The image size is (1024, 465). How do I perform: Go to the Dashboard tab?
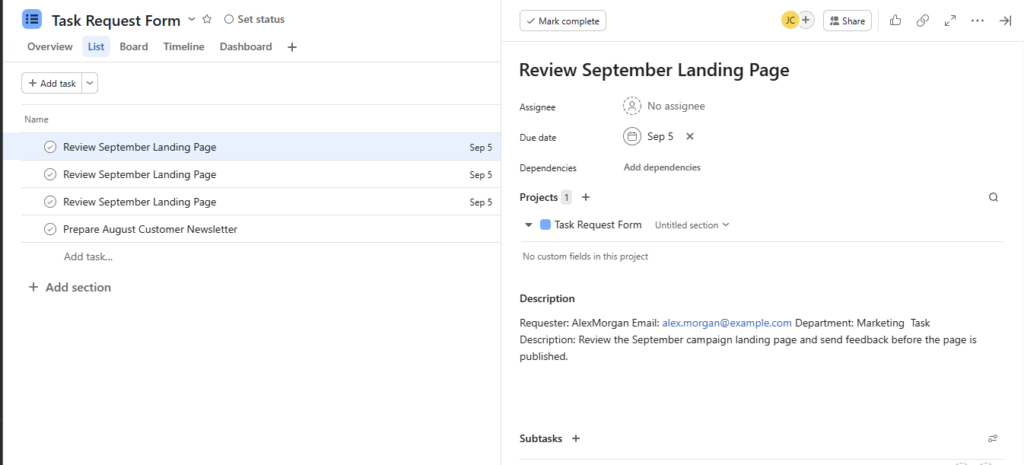246,47
